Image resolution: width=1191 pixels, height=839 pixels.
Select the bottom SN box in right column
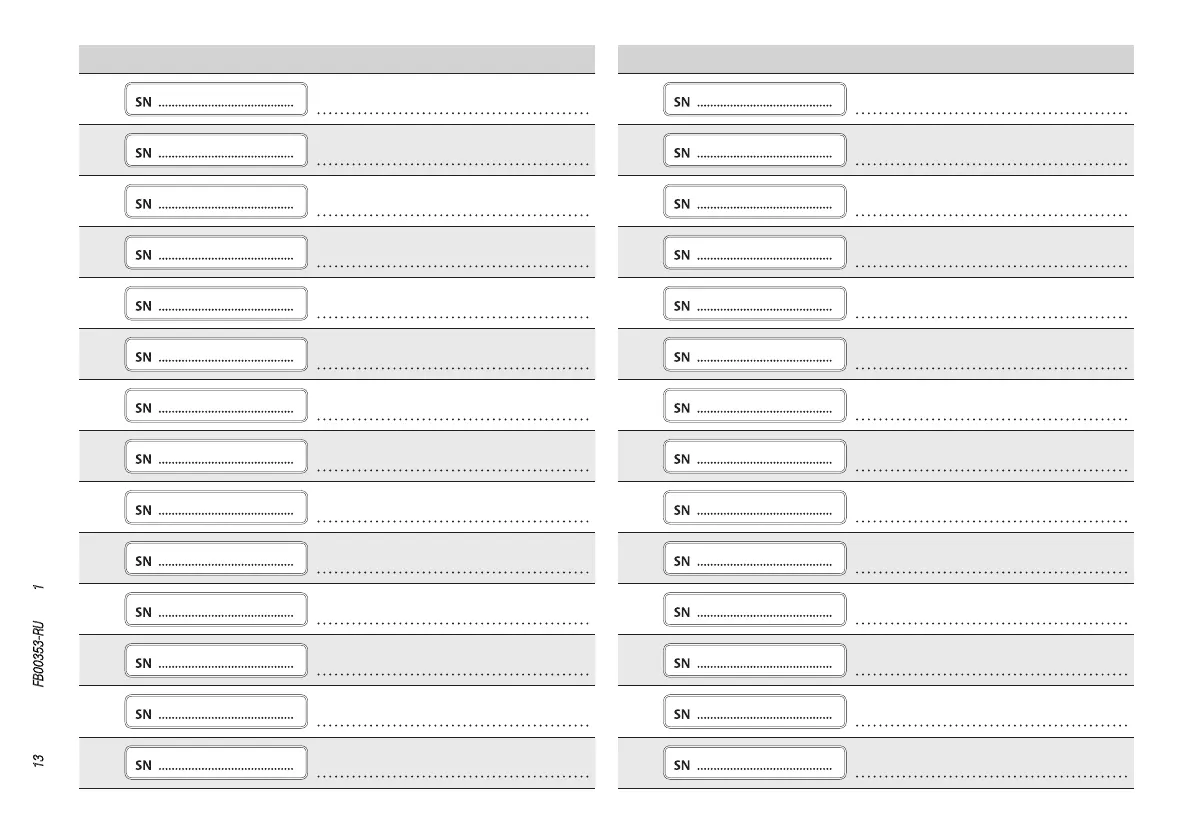point(754,764)
